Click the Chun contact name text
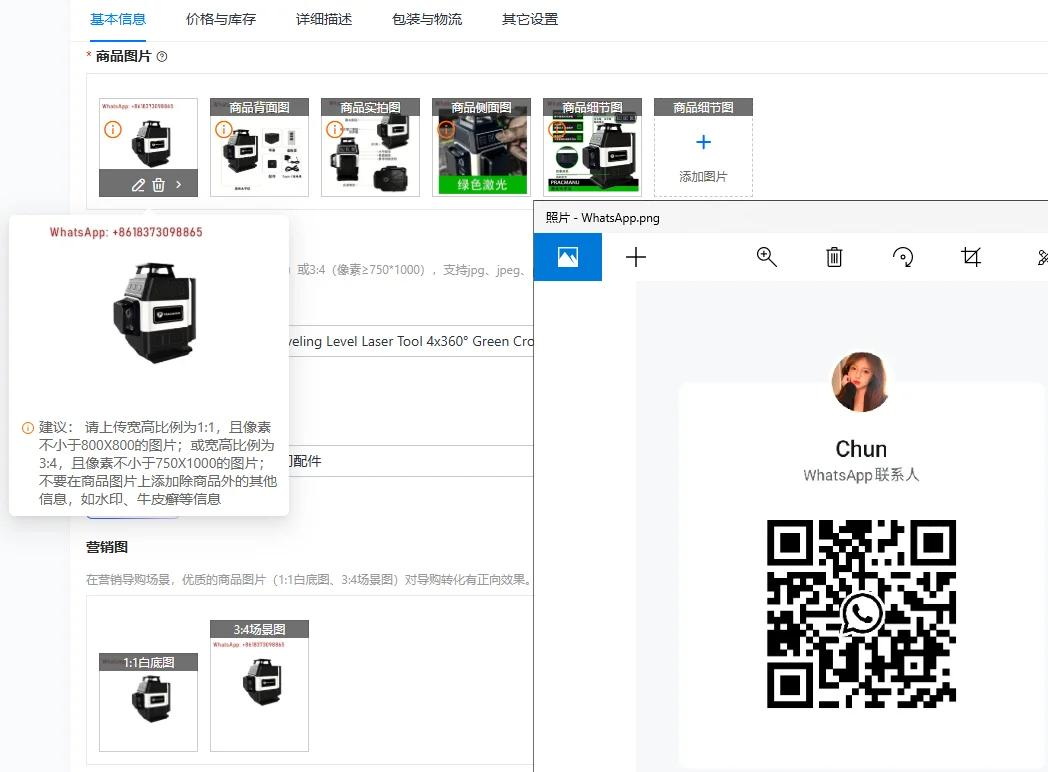 tap(861, 449)
